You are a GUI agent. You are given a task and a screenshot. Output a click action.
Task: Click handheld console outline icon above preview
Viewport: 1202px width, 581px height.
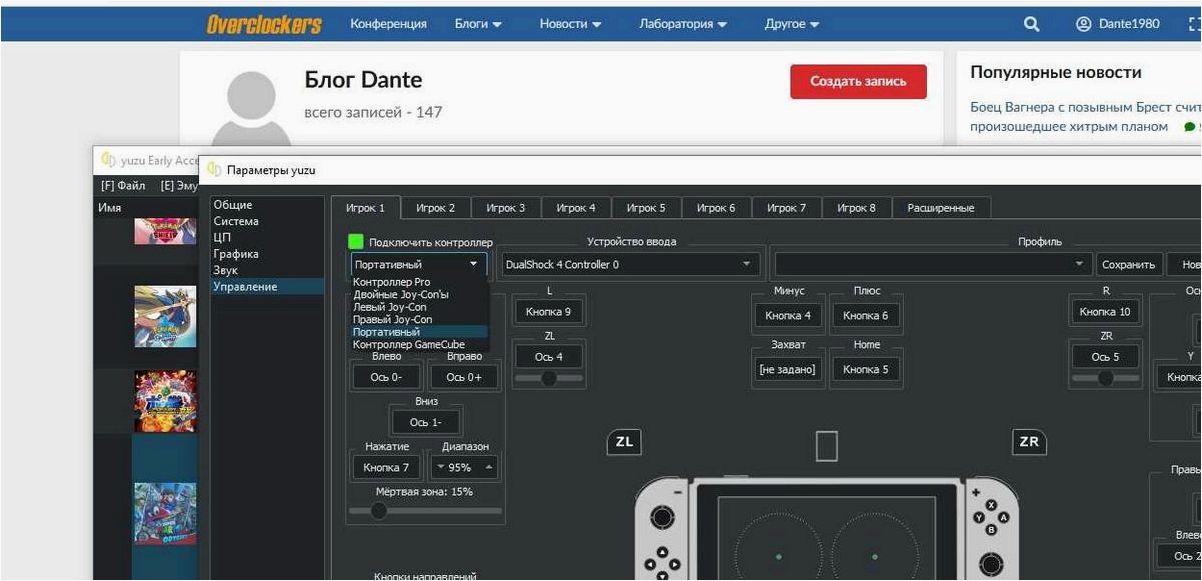point(826,445)
